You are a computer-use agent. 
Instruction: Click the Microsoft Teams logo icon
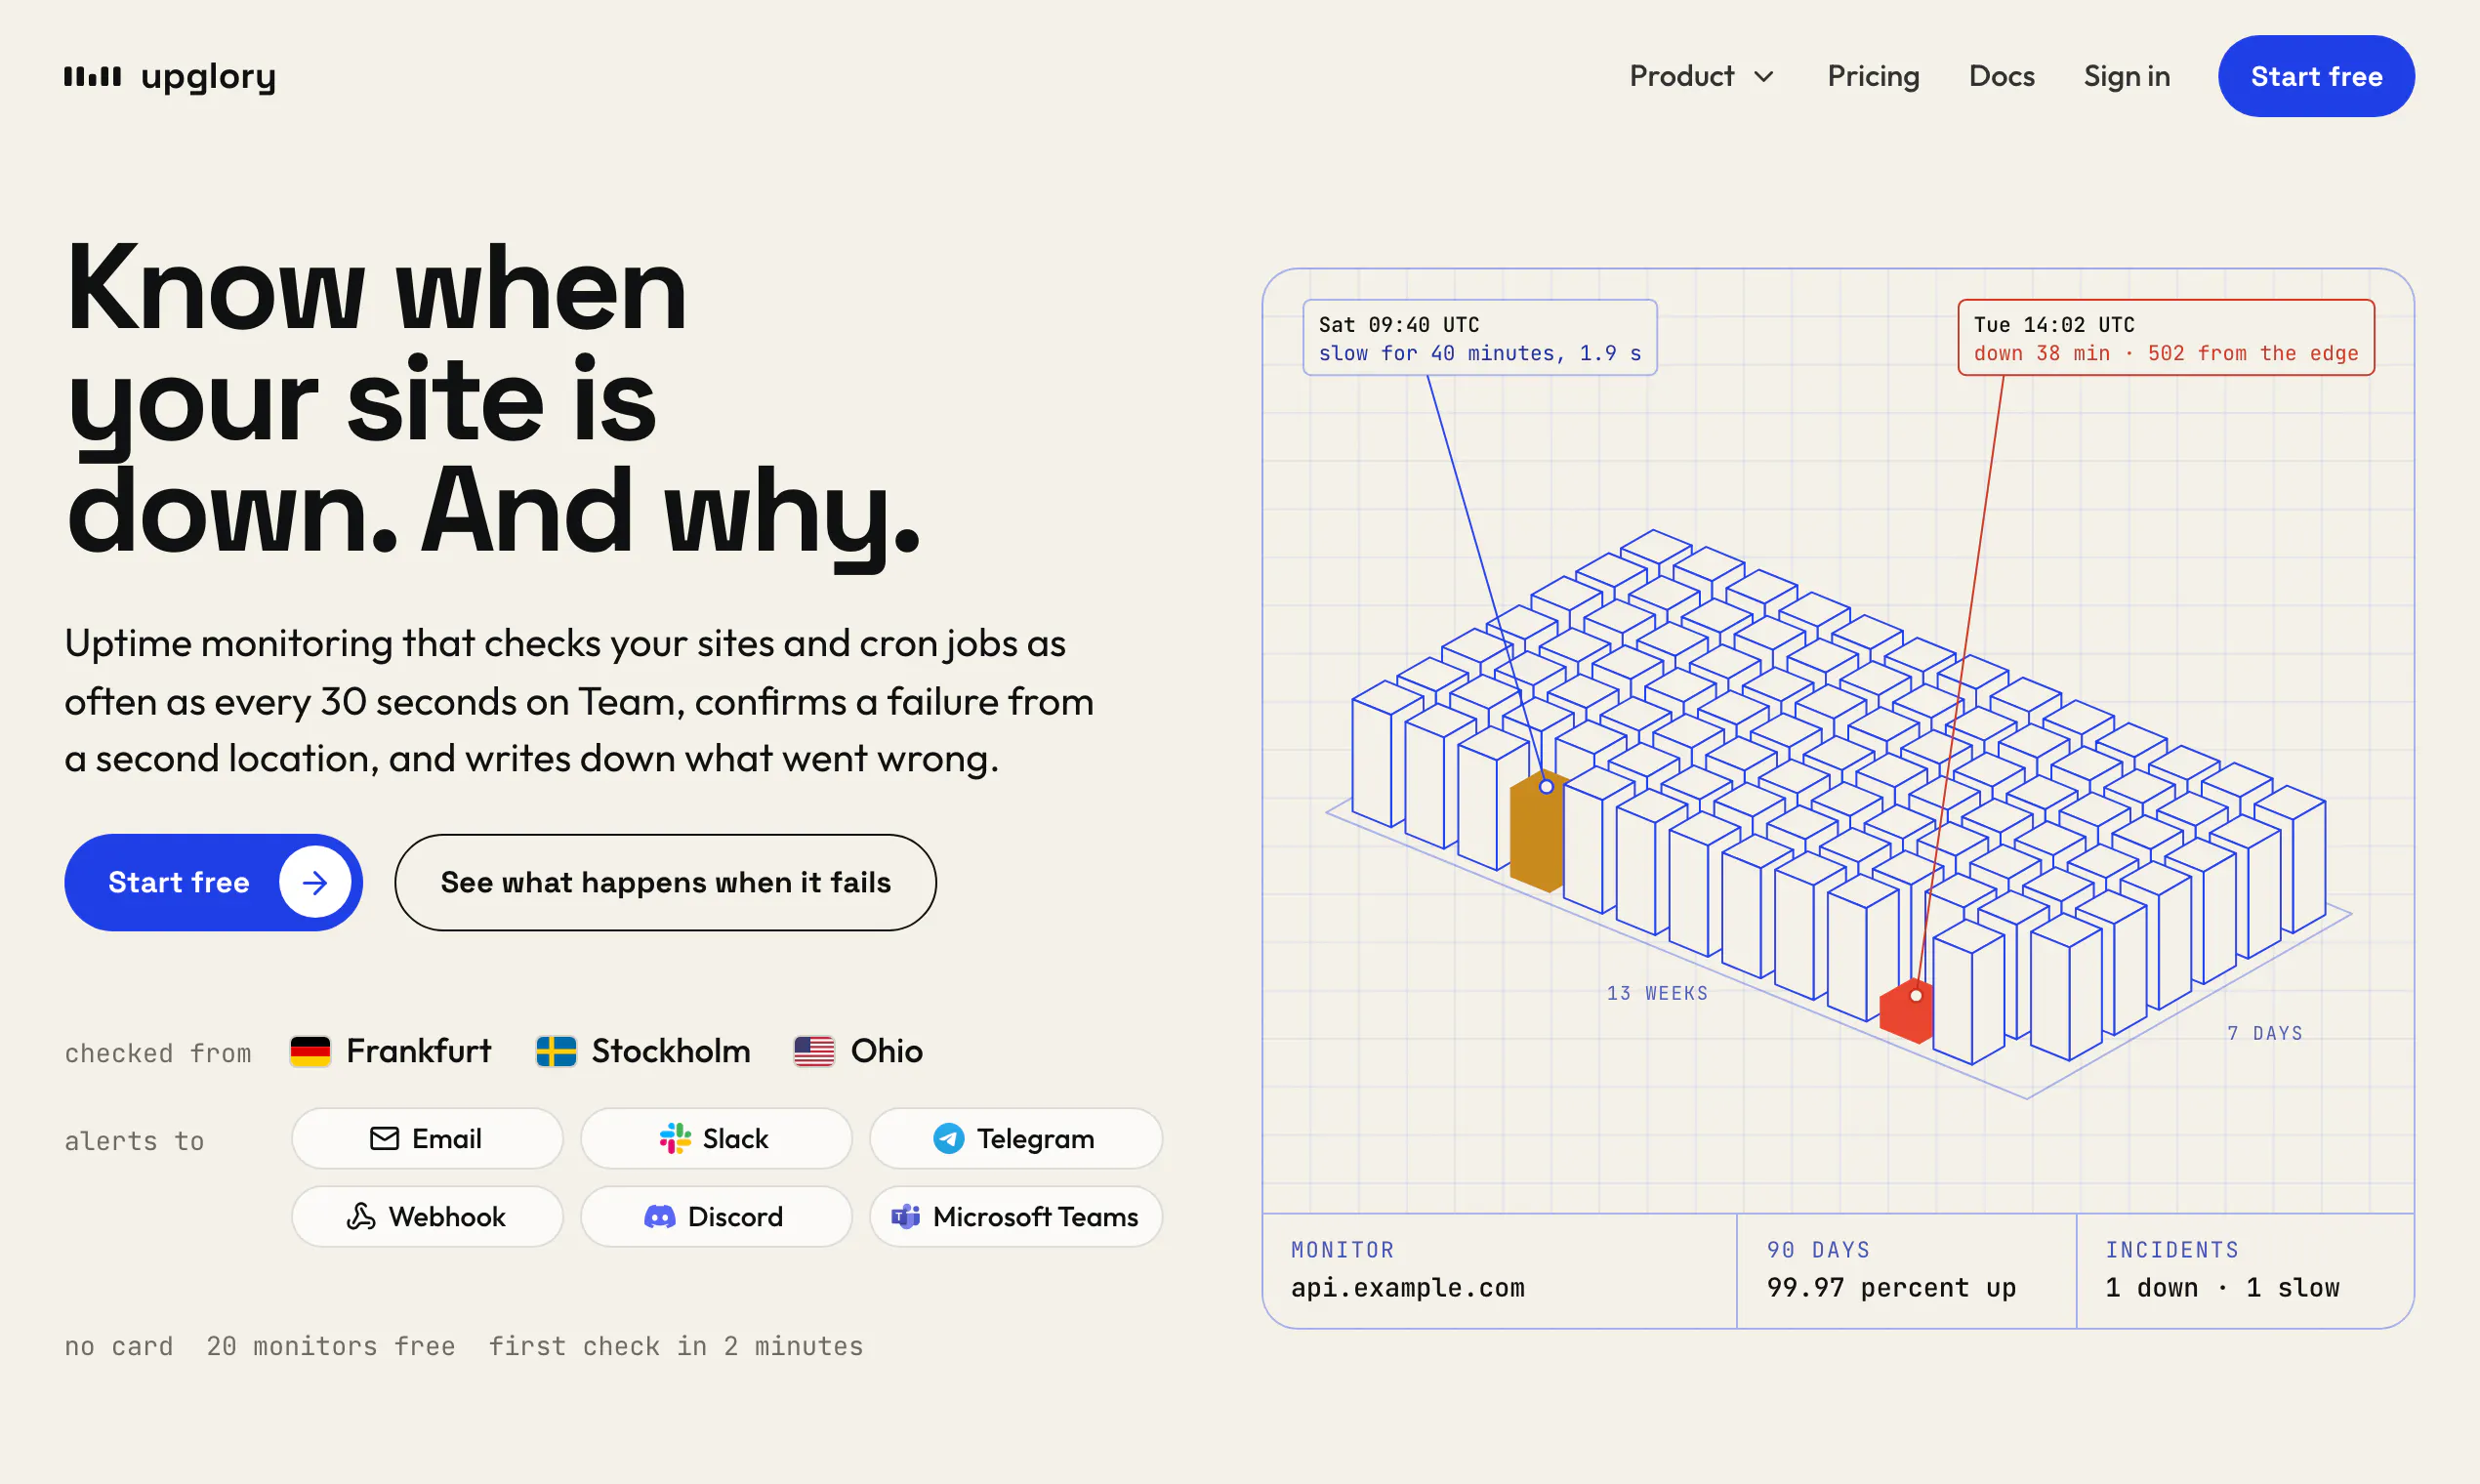pyautogui.click(x=905, y=1216)
